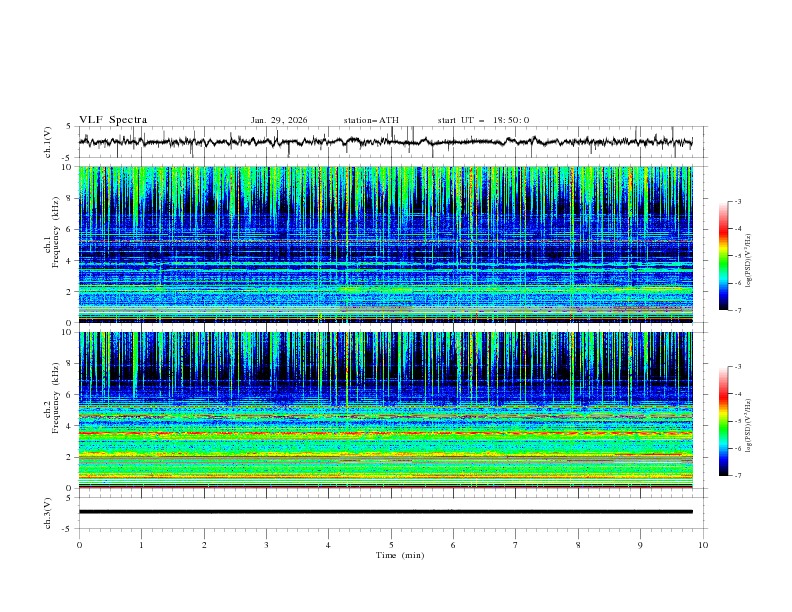
Task: Click the ch.1 waveform trace plot
Action: 385,142
